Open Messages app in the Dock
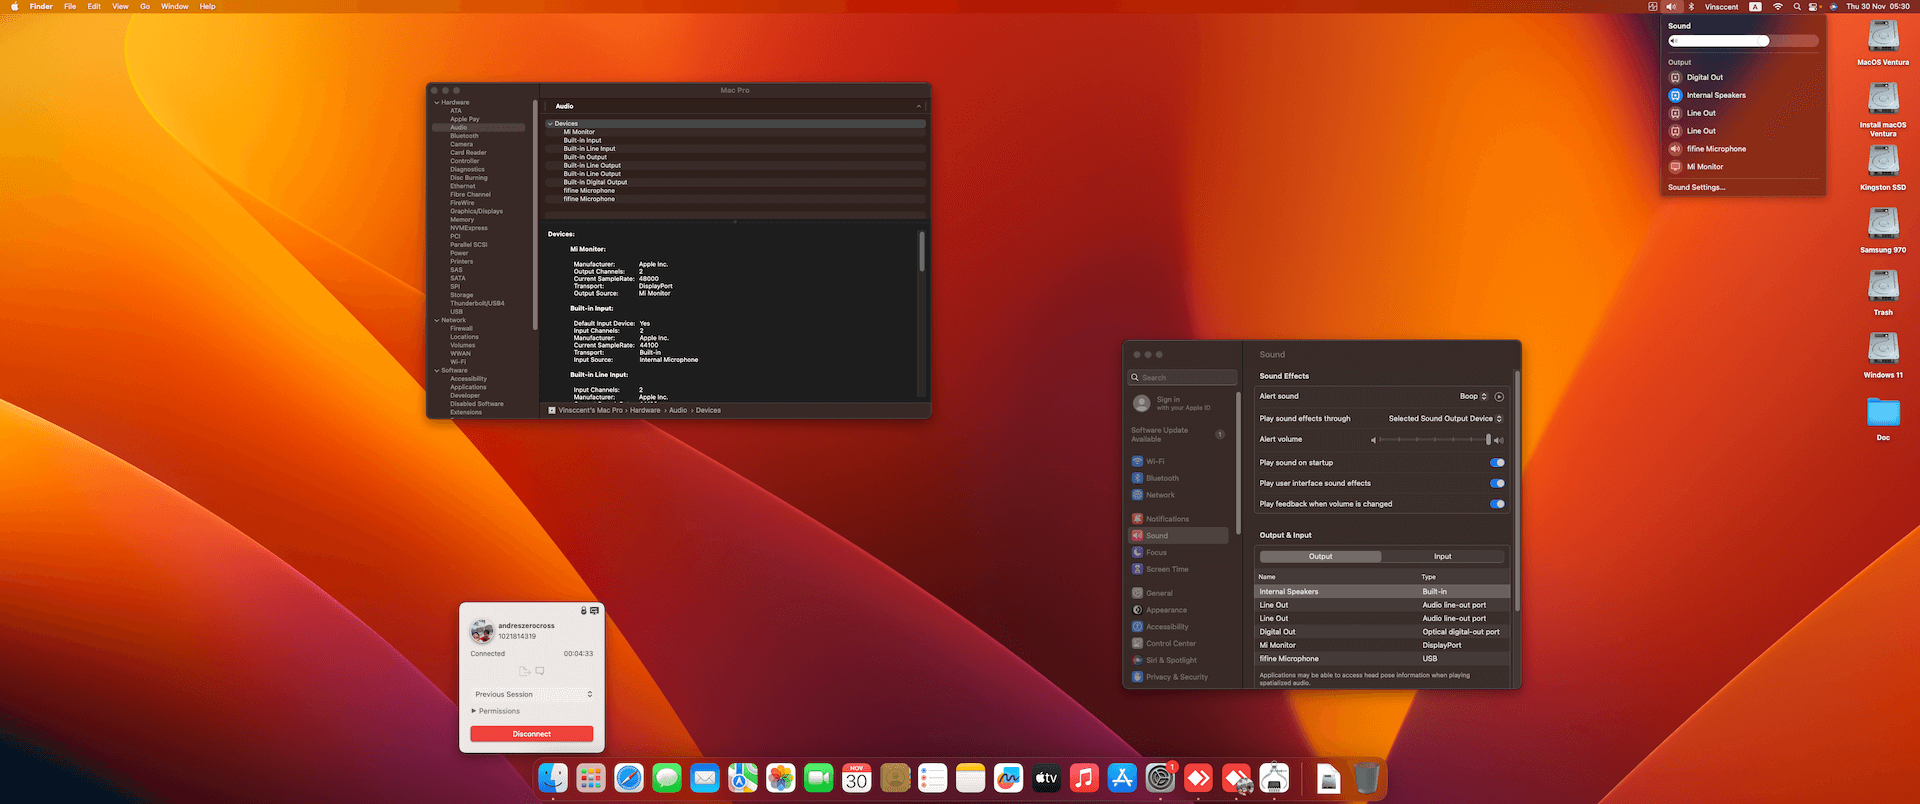The height and width of the screenshot is (804, 1920). click(x=667, y=778)
